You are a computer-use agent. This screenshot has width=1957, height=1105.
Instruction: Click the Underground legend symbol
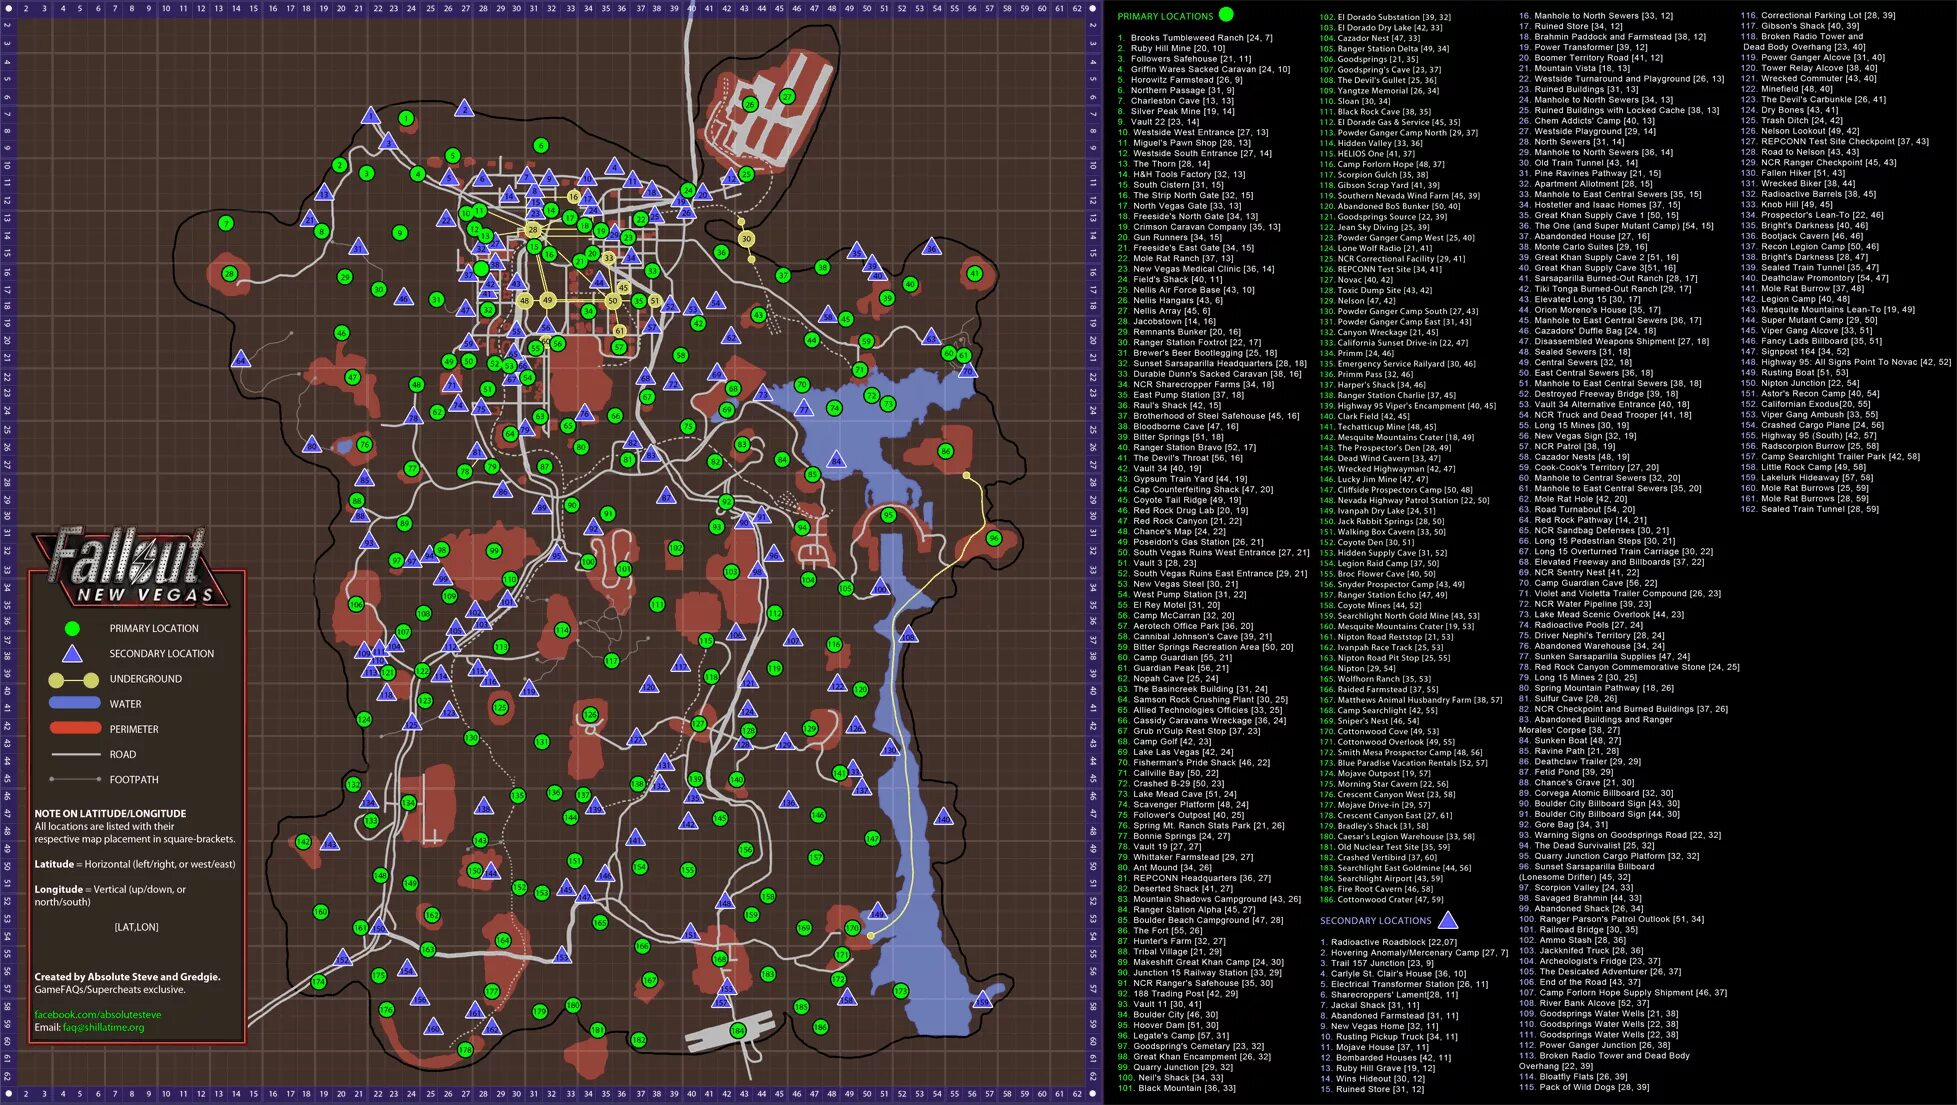(73, 678)
